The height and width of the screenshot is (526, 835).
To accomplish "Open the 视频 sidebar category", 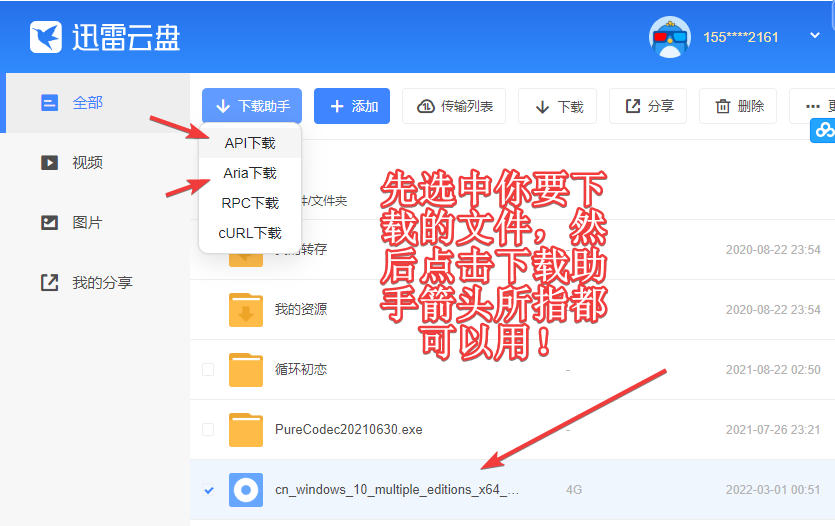I will pyautogui.click(x=95, y=162).
